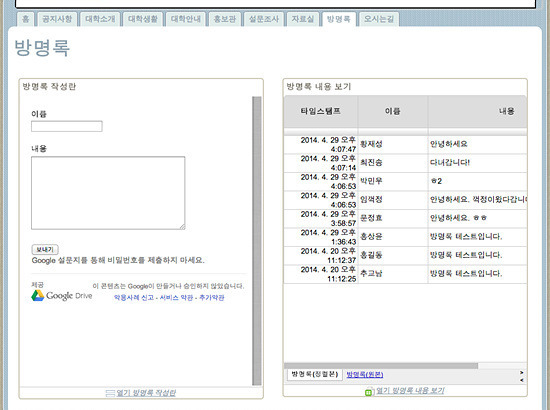Open the Google Drive logo
This screenshot has width=550, height=410.
coord(62,296)
